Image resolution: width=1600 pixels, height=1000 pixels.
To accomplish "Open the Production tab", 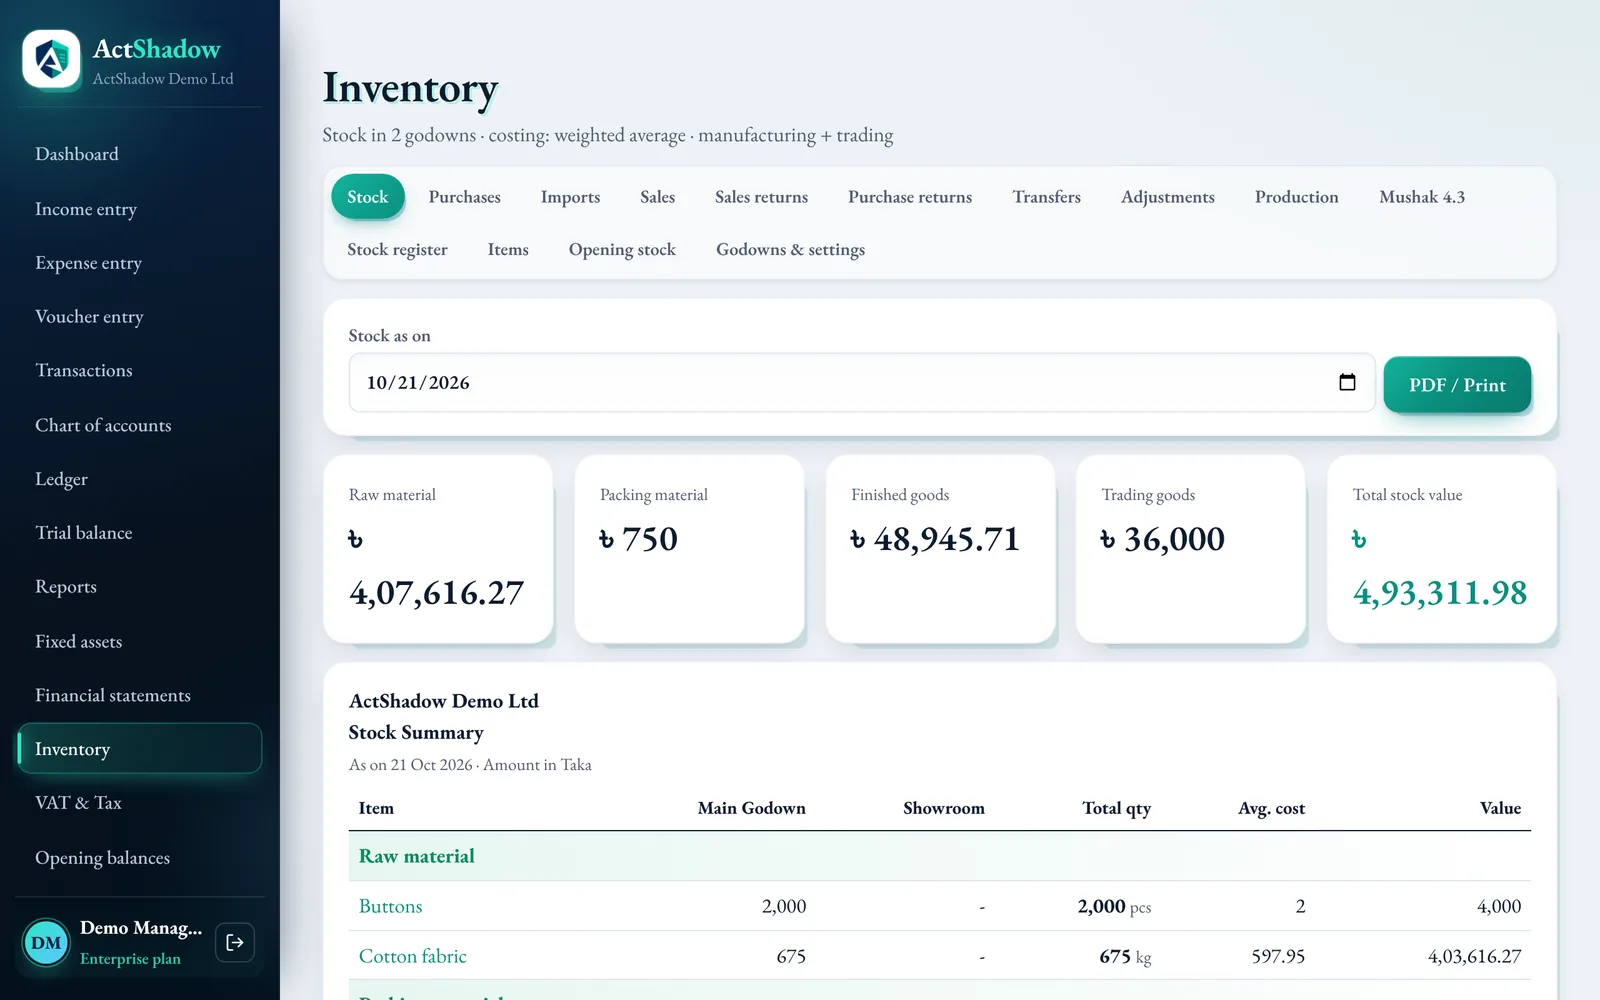I will coord(1296,197).
